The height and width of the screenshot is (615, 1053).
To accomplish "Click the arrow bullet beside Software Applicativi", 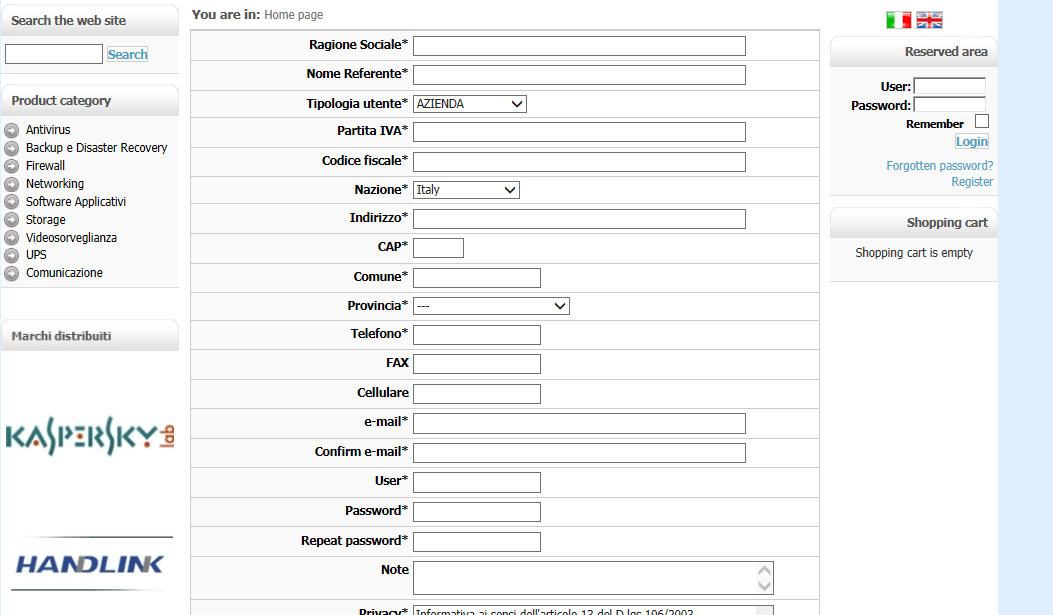I will [x=11, y=202].
